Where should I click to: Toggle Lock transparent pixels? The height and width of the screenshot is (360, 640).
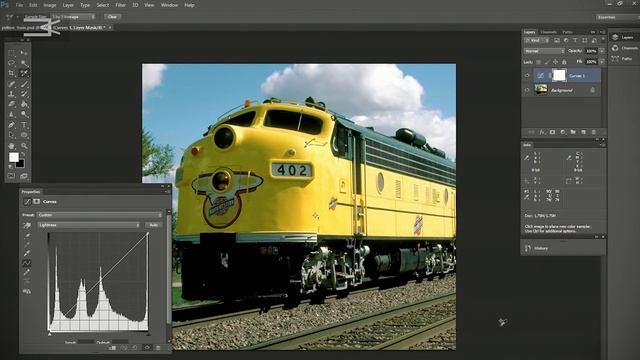pyautogui.click(x=539, y=62)
